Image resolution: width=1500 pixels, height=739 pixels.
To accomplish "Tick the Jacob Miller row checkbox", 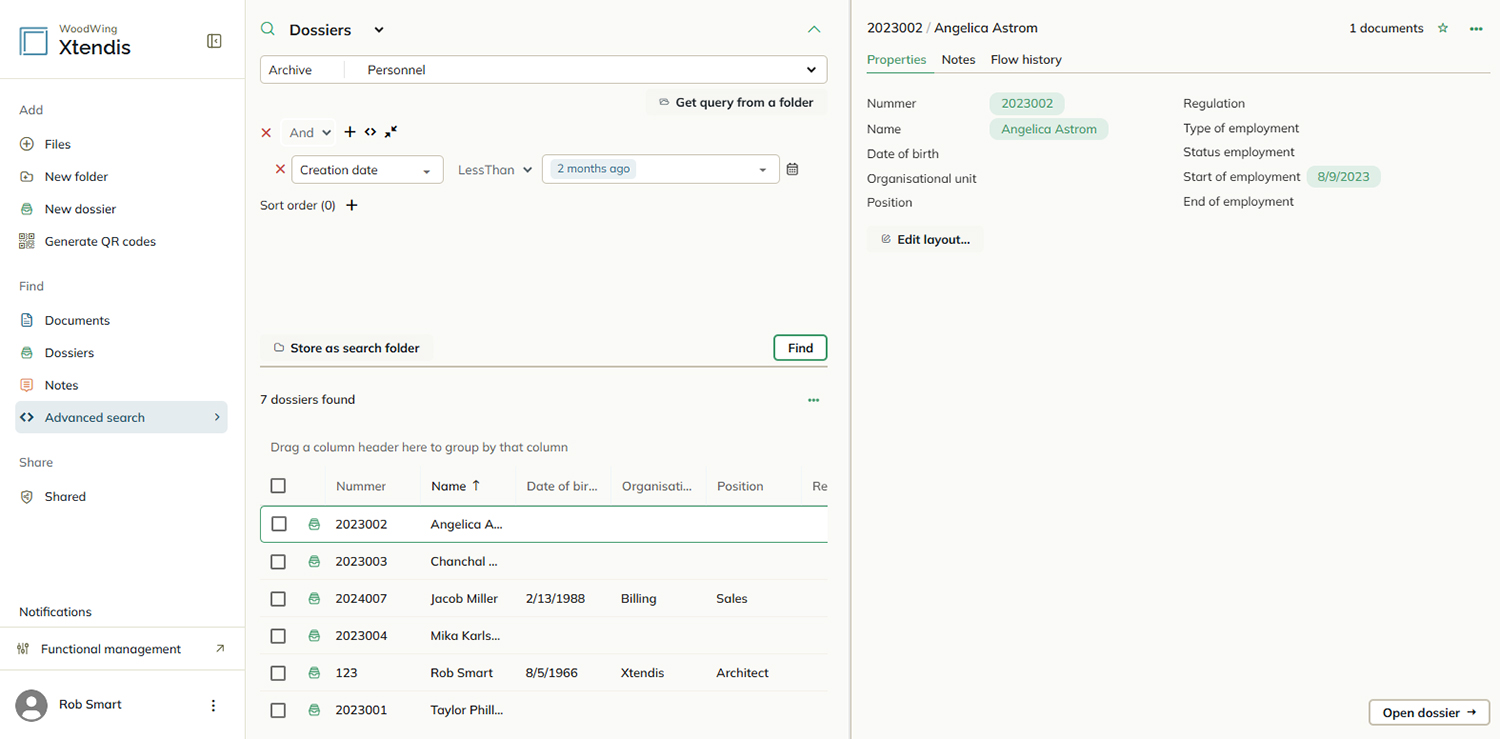I will pyautogui.click(x=278, y=599).
